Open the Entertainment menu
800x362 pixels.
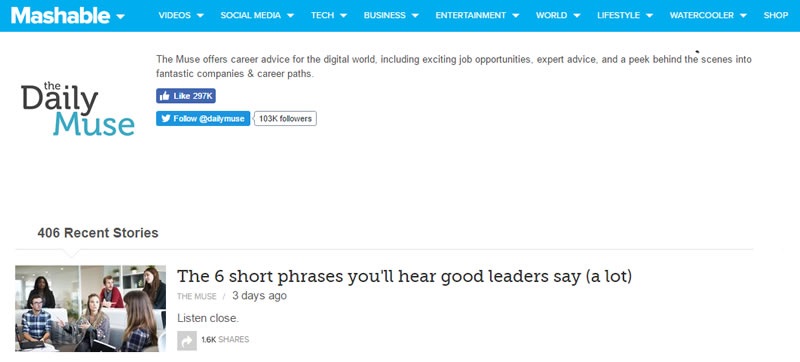point(477,15)
